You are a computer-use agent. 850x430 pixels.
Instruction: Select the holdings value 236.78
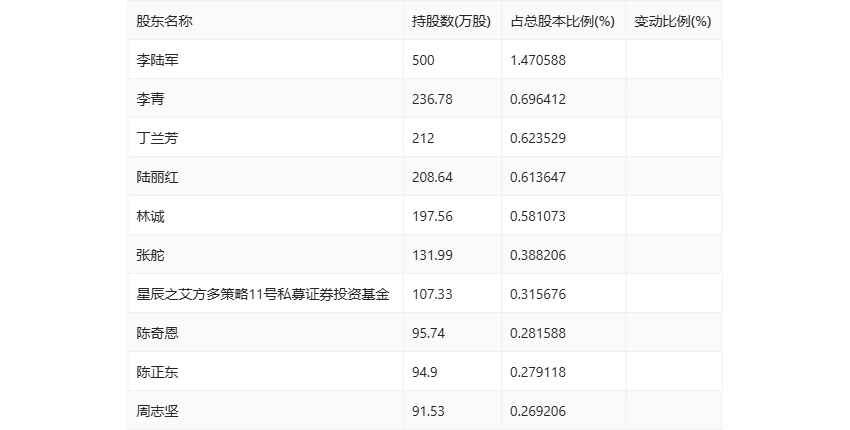[432, 99]
